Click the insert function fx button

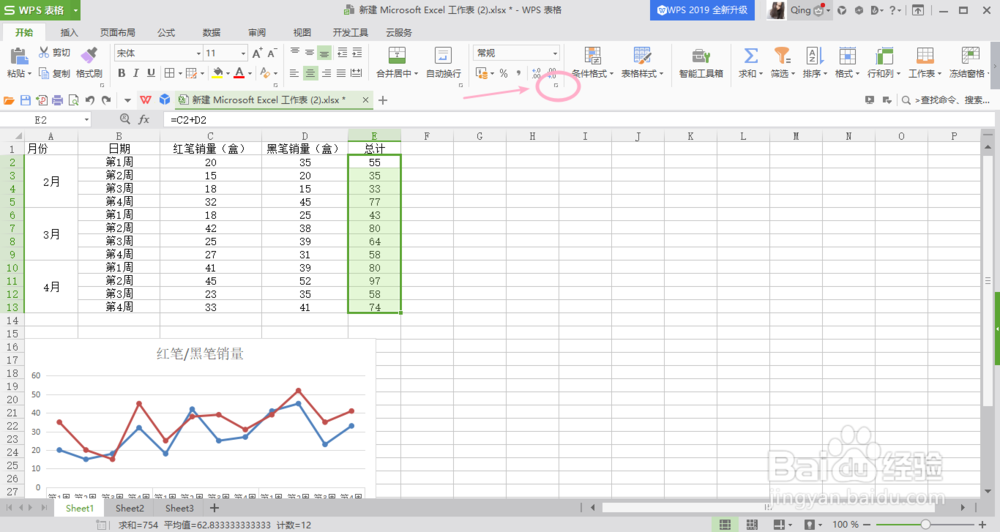(x=144, y=119)
